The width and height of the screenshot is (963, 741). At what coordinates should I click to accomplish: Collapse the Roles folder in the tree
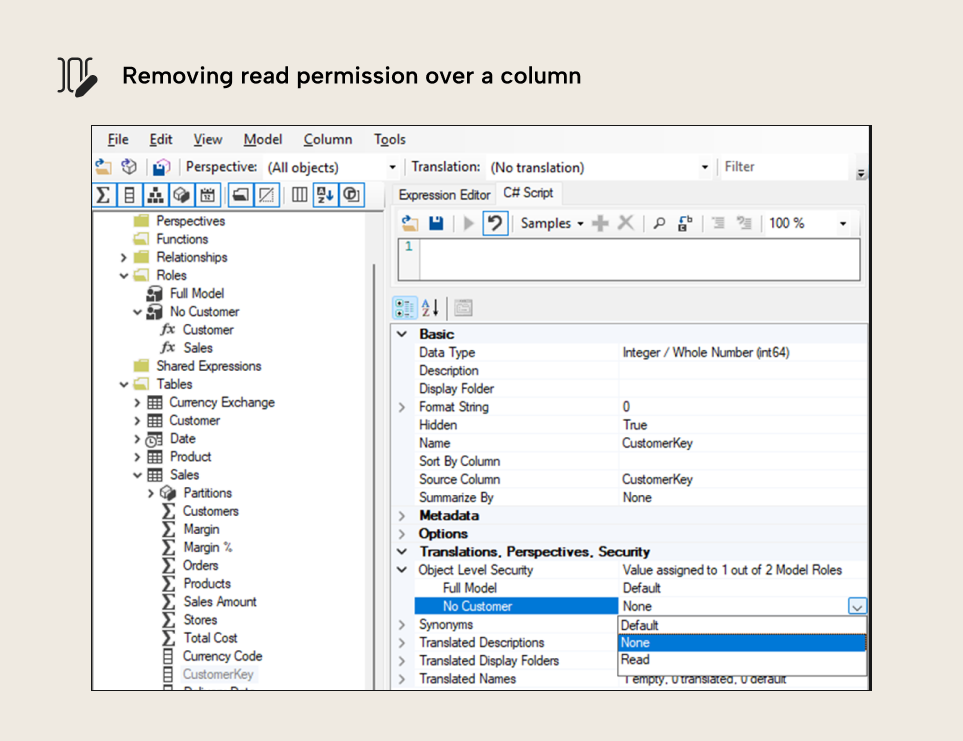(x=124, y=275)
